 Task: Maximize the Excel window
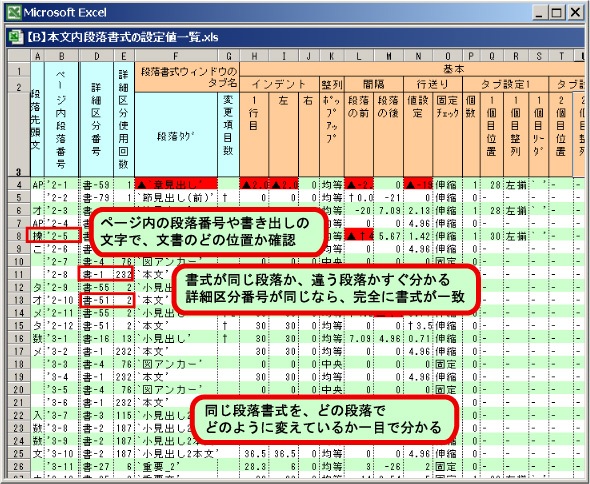557,13
